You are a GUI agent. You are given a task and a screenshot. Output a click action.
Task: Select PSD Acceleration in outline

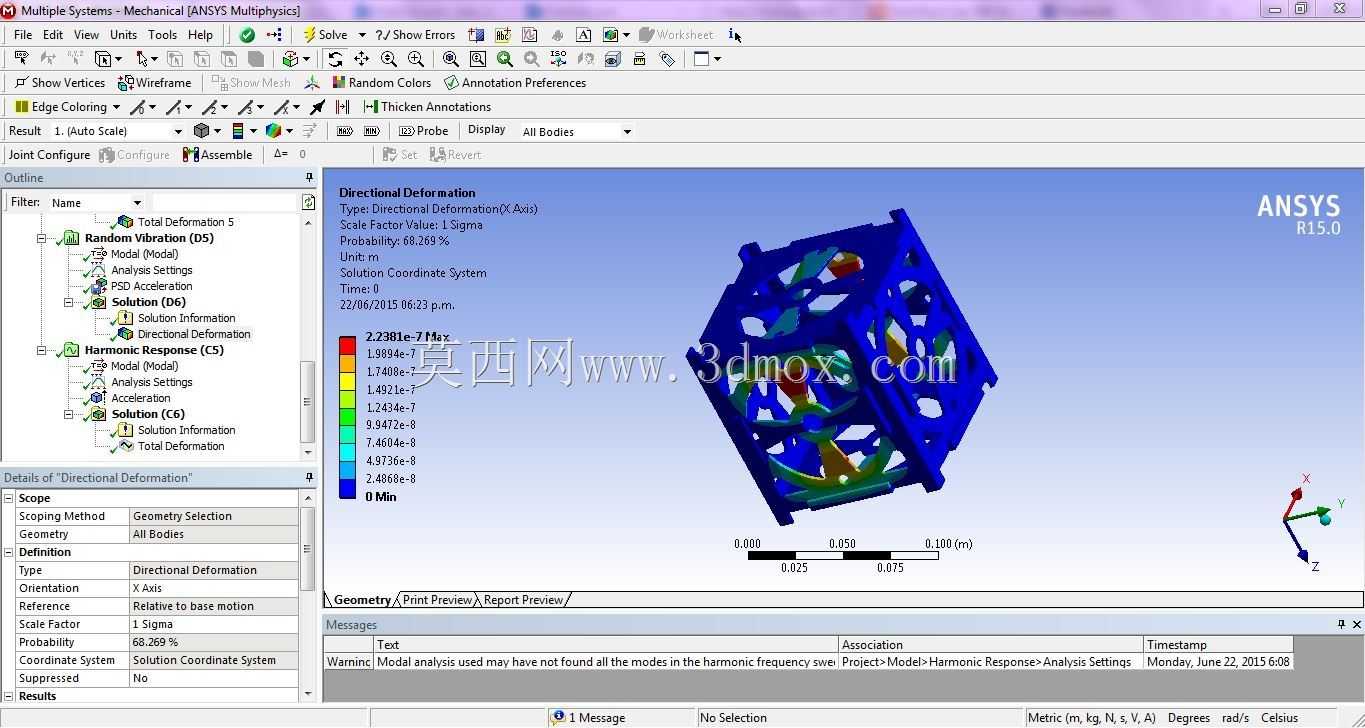click(151, 286)
